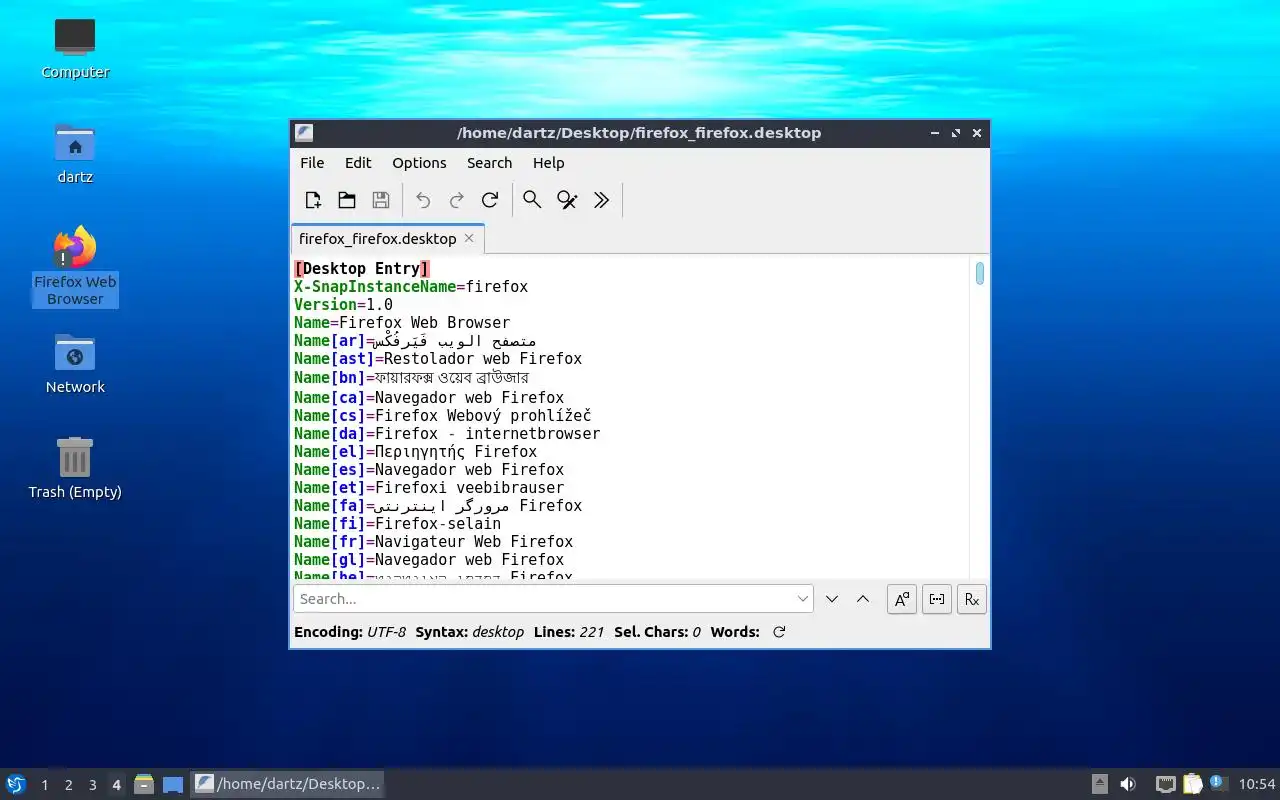This screenshot has height=800, width=1280.
Task: Open the Lubuntu start menu in the taskbar
Action: pyautogui.click(x=16, y=784)
